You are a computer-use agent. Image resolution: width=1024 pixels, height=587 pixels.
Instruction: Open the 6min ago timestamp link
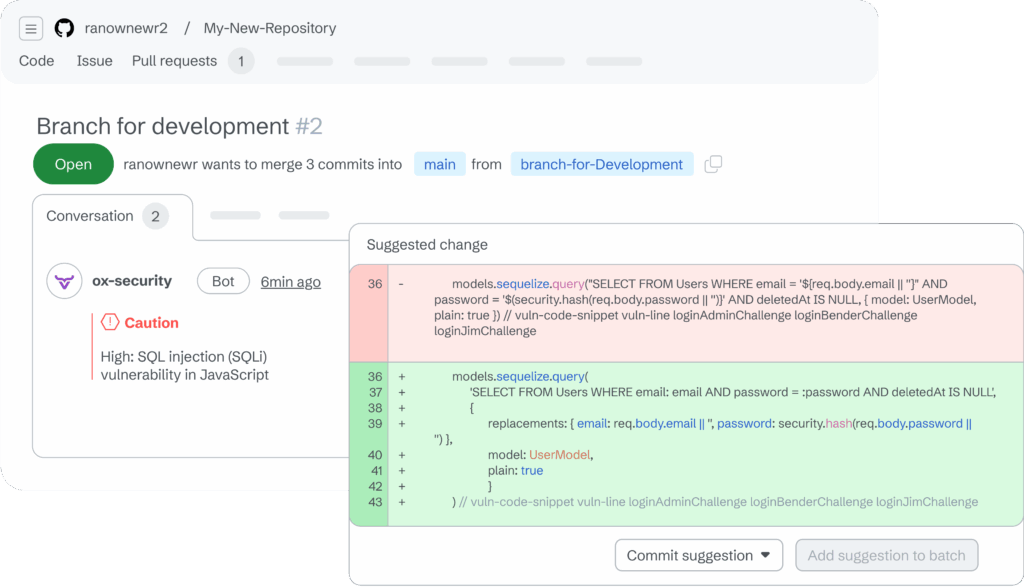click(x=290, y=281)
